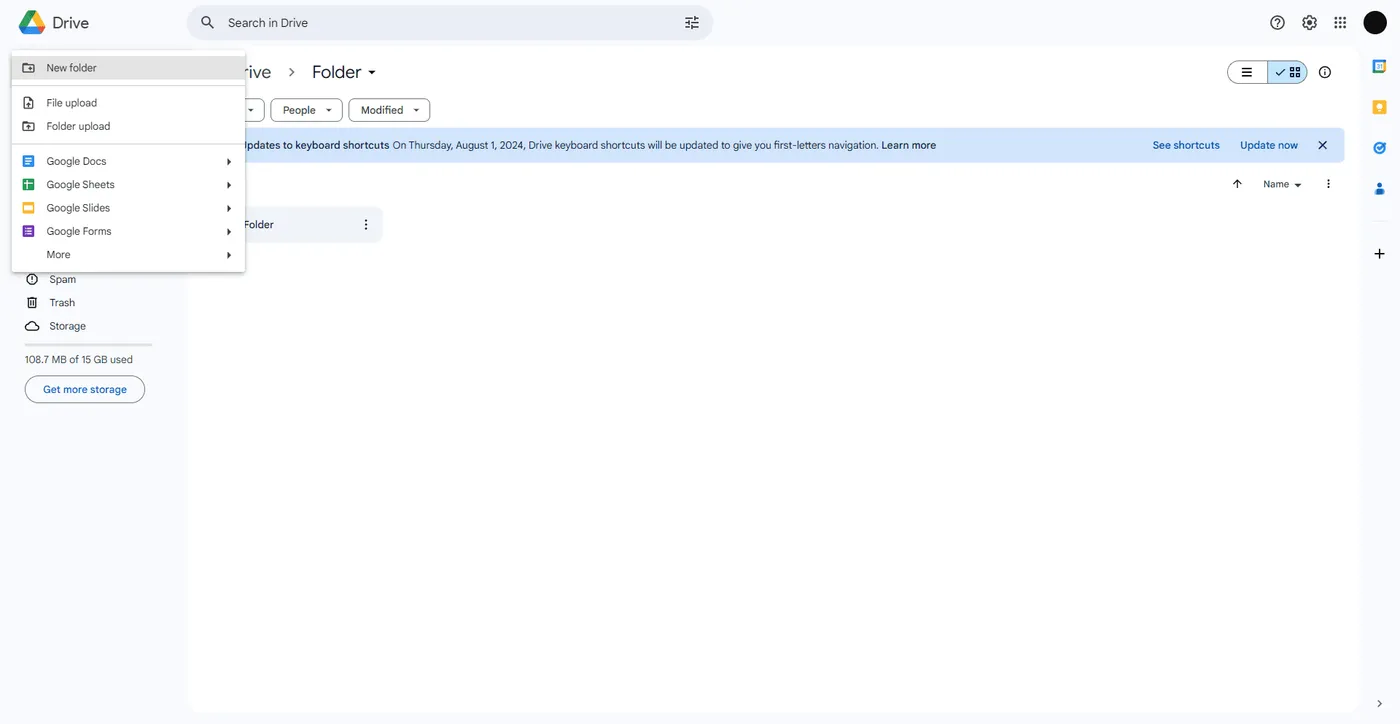The width and height of the screenshot is (1400, 724).
Task: Switch to list layout view
Action: coord(1247,72)
